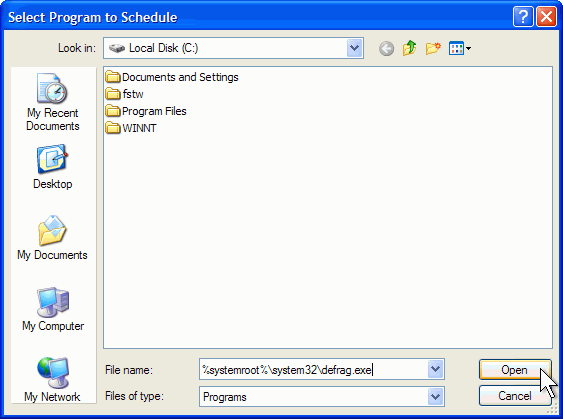
Task: Open My Recent Documents in places bar
Action: coord(53,102)
